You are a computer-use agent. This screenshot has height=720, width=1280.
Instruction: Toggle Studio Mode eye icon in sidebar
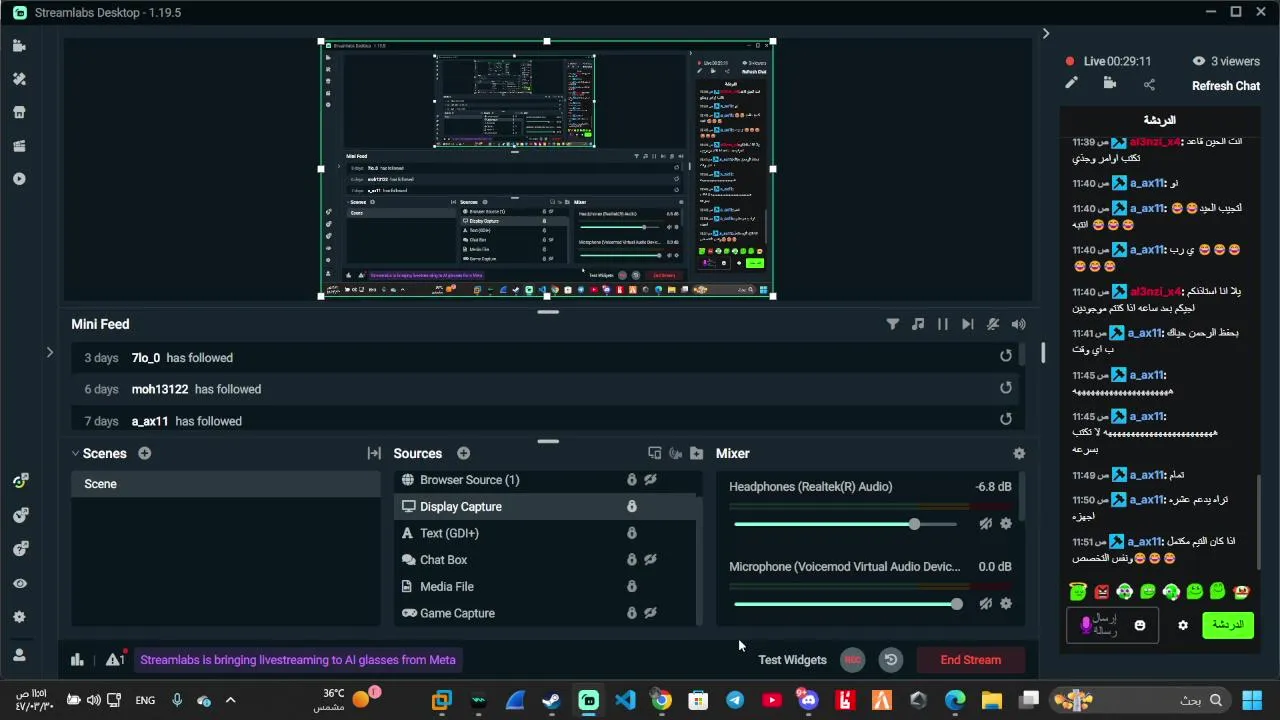[x=20, y=583]
